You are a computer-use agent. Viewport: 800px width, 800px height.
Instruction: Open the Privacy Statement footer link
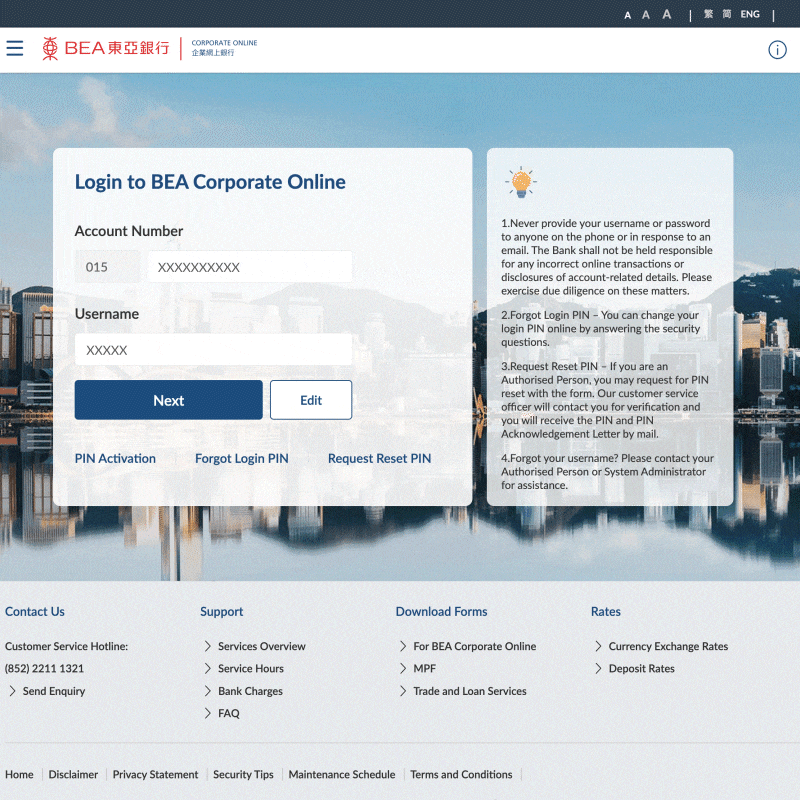pyautogui.click(x=155, y=774)
